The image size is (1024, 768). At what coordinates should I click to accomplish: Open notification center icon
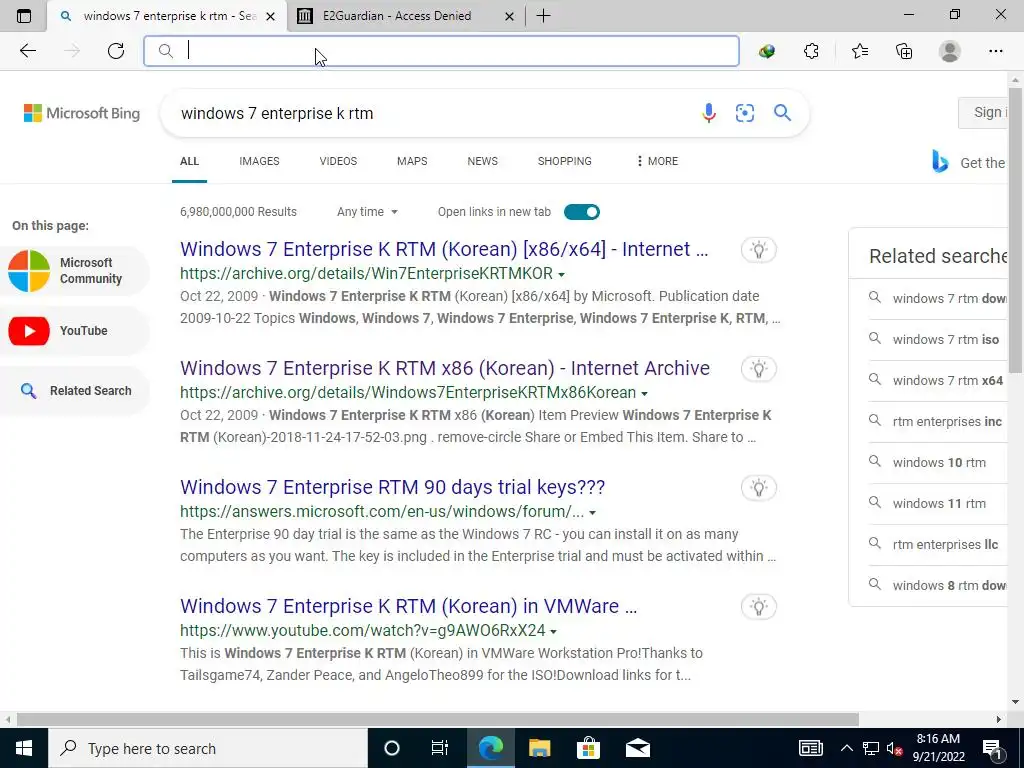click(992, 748)
